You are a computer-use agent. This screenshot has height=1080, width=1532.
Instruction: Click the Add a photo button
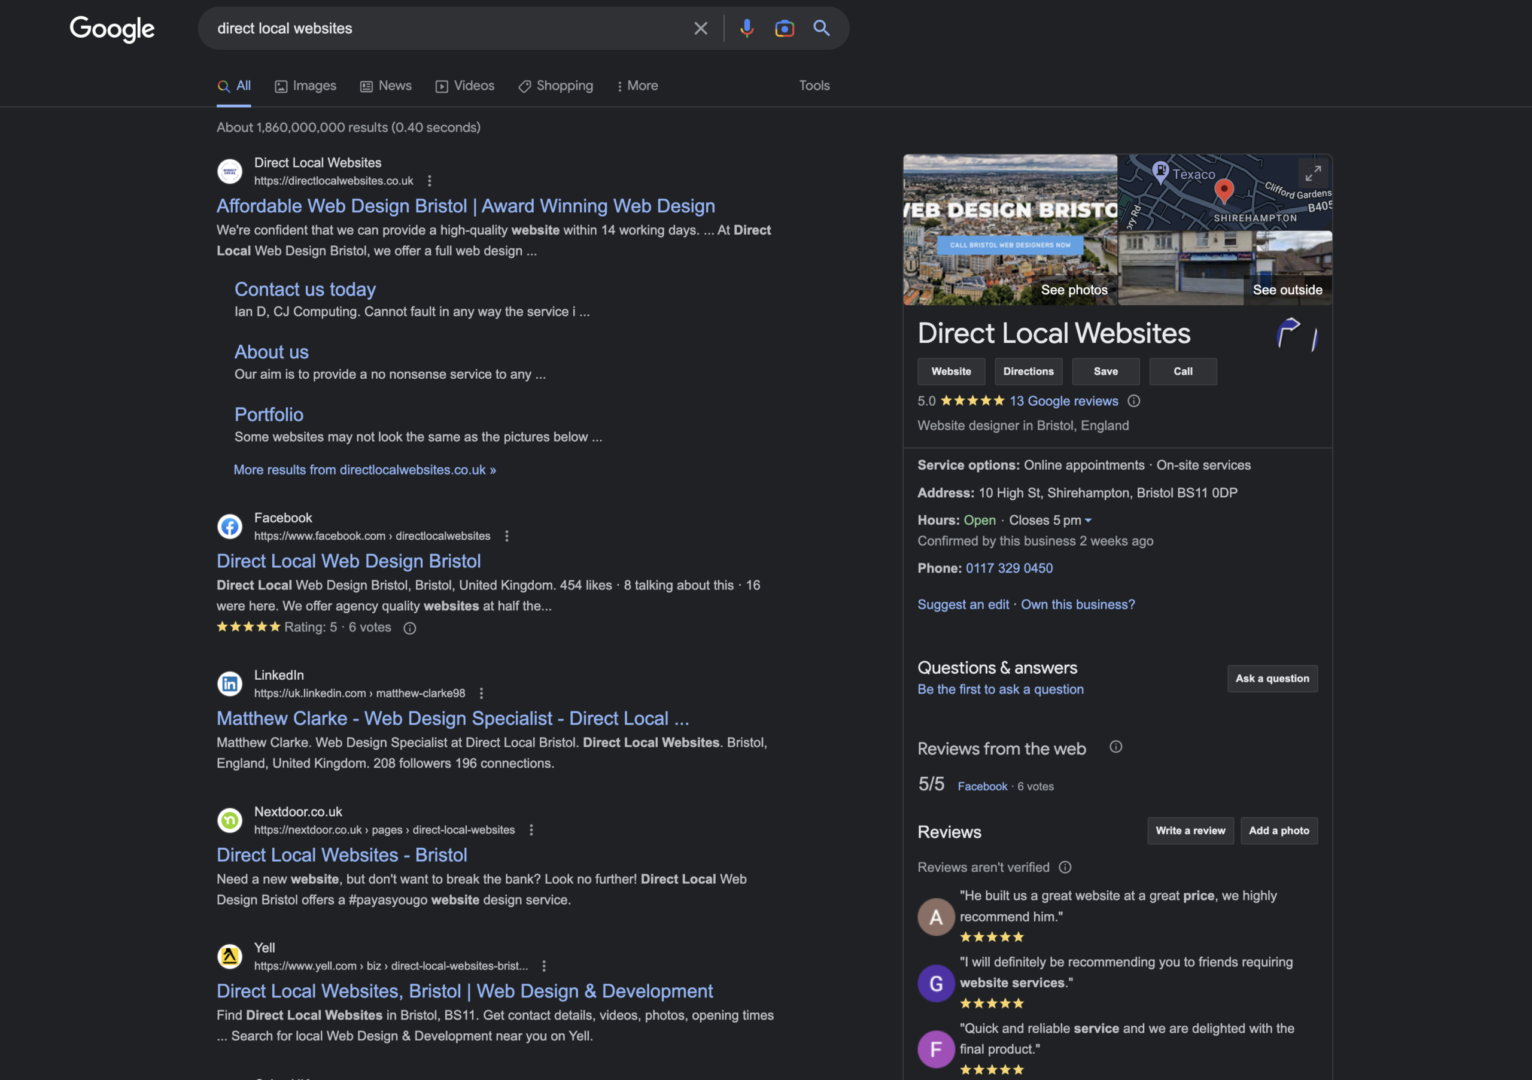coord(1279,831)
